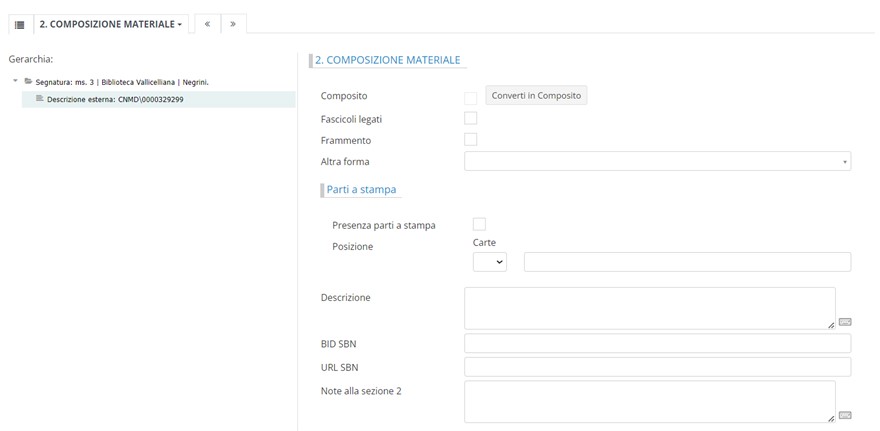Enable the Fascicoli legati checkbox
This screenshot has width=880, height=431.
(471, 119)
